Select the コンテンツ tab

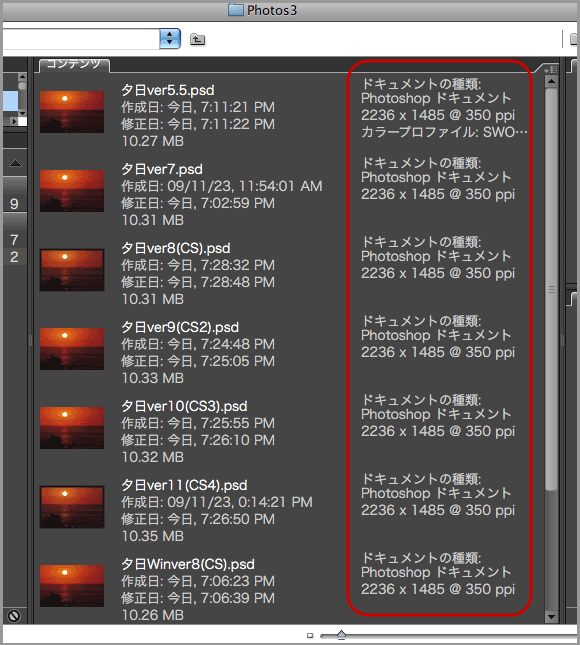click(x=74, y=65)
